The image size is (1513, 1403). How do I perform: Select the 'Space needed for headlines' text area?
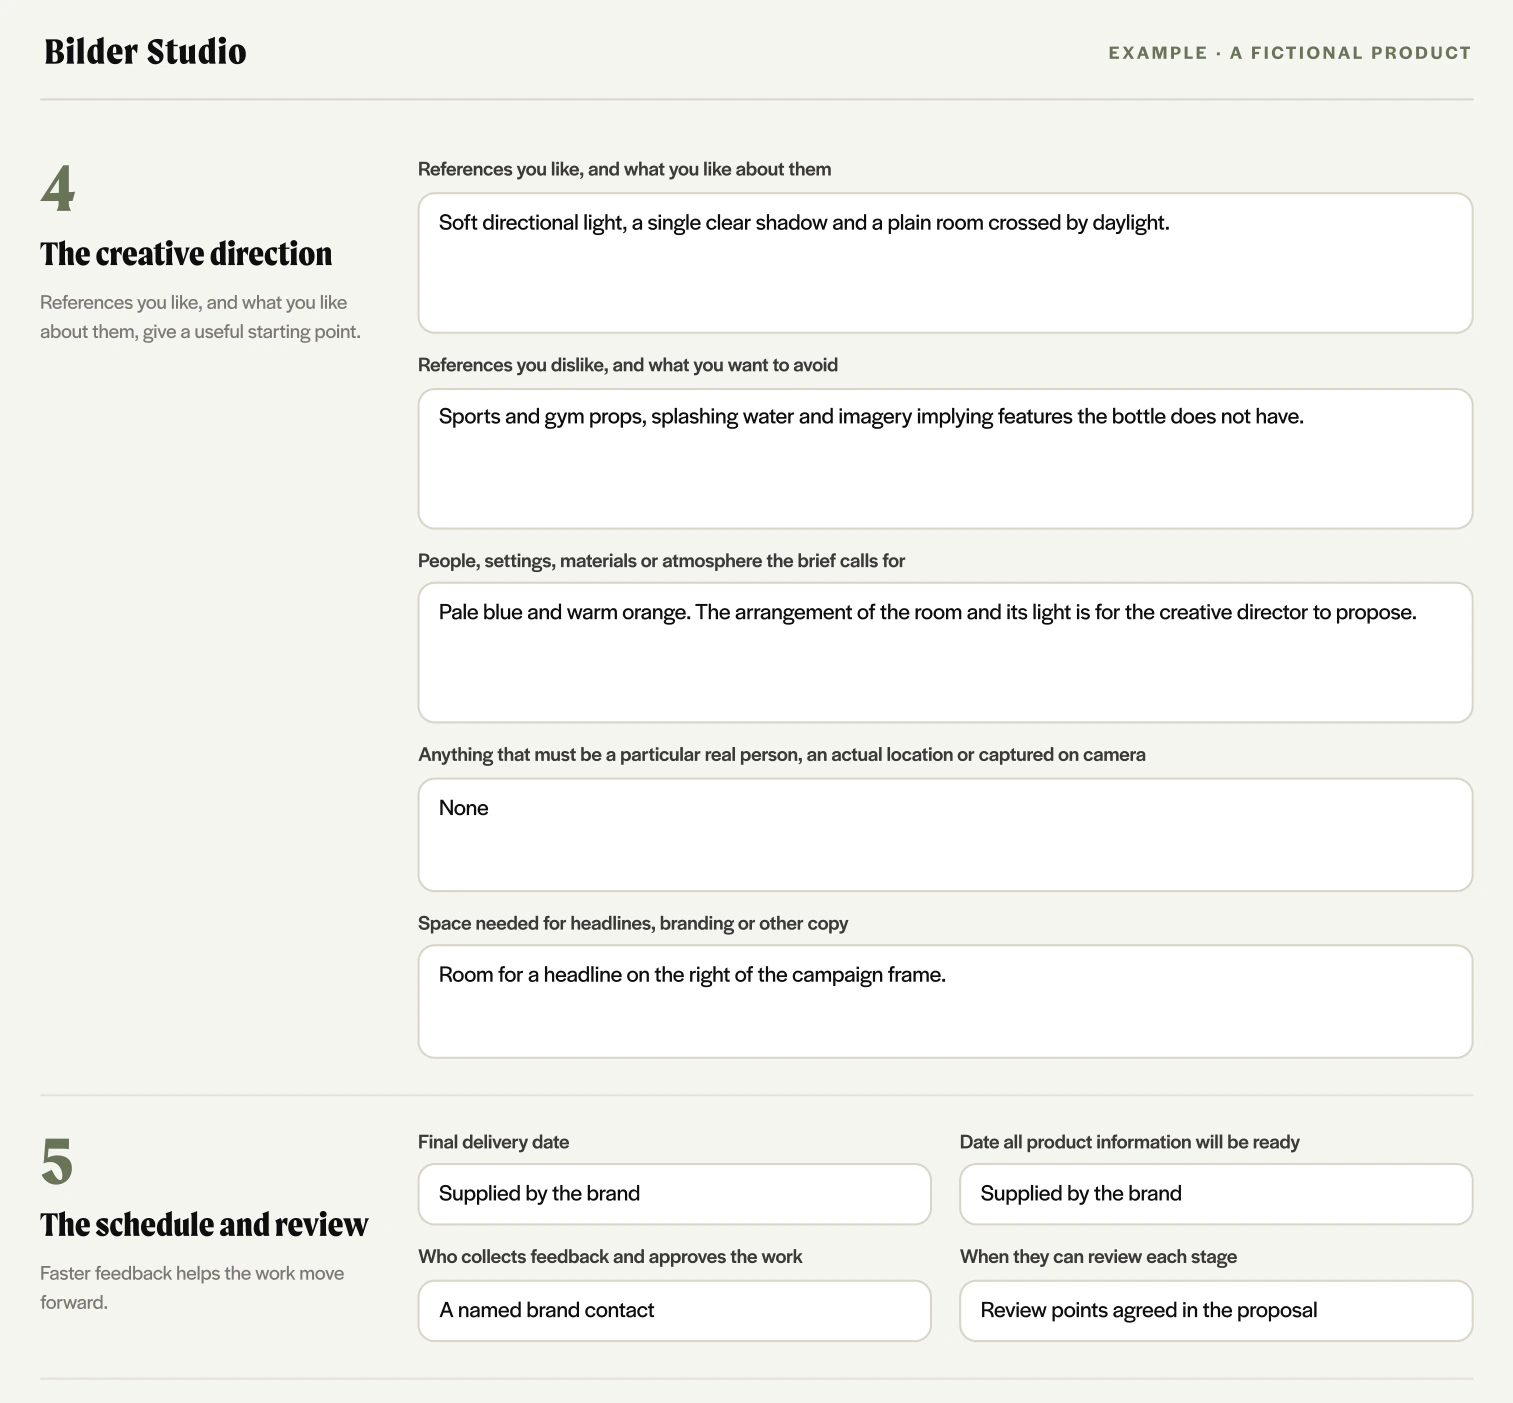click(x=945, y=1001)
